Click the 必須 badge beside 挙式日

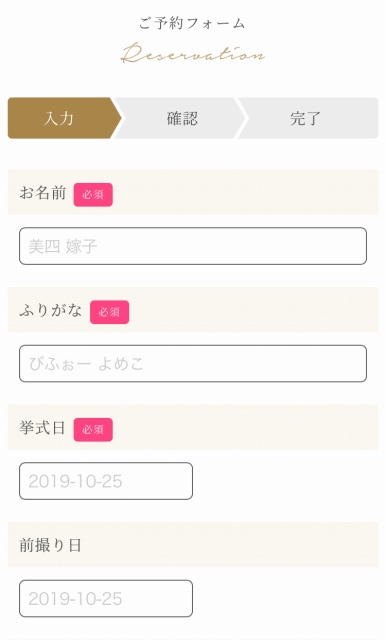click(93, 430)
